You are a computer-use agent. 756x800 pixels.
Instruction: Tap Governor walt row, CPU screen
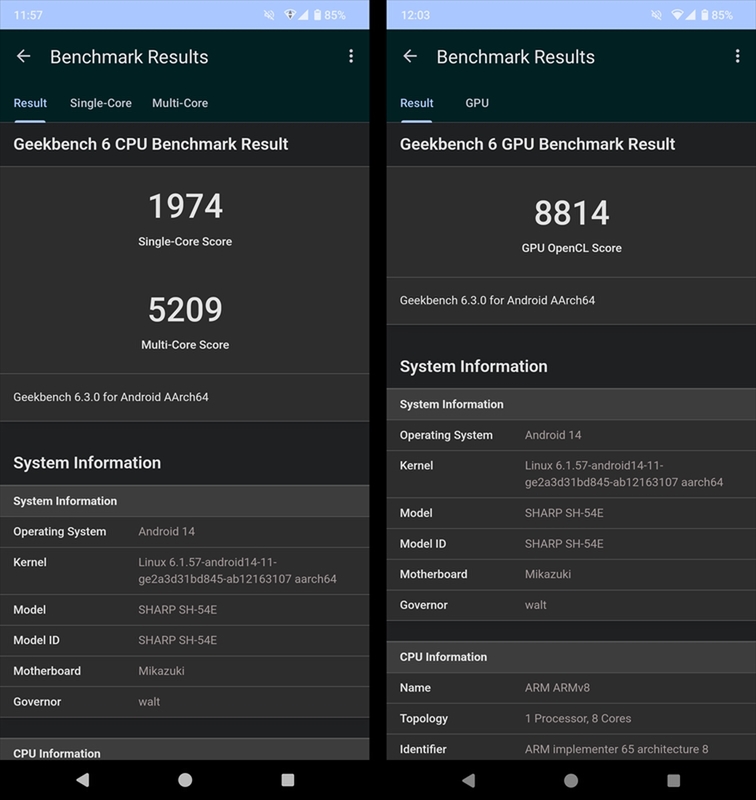tap(185, 702)
